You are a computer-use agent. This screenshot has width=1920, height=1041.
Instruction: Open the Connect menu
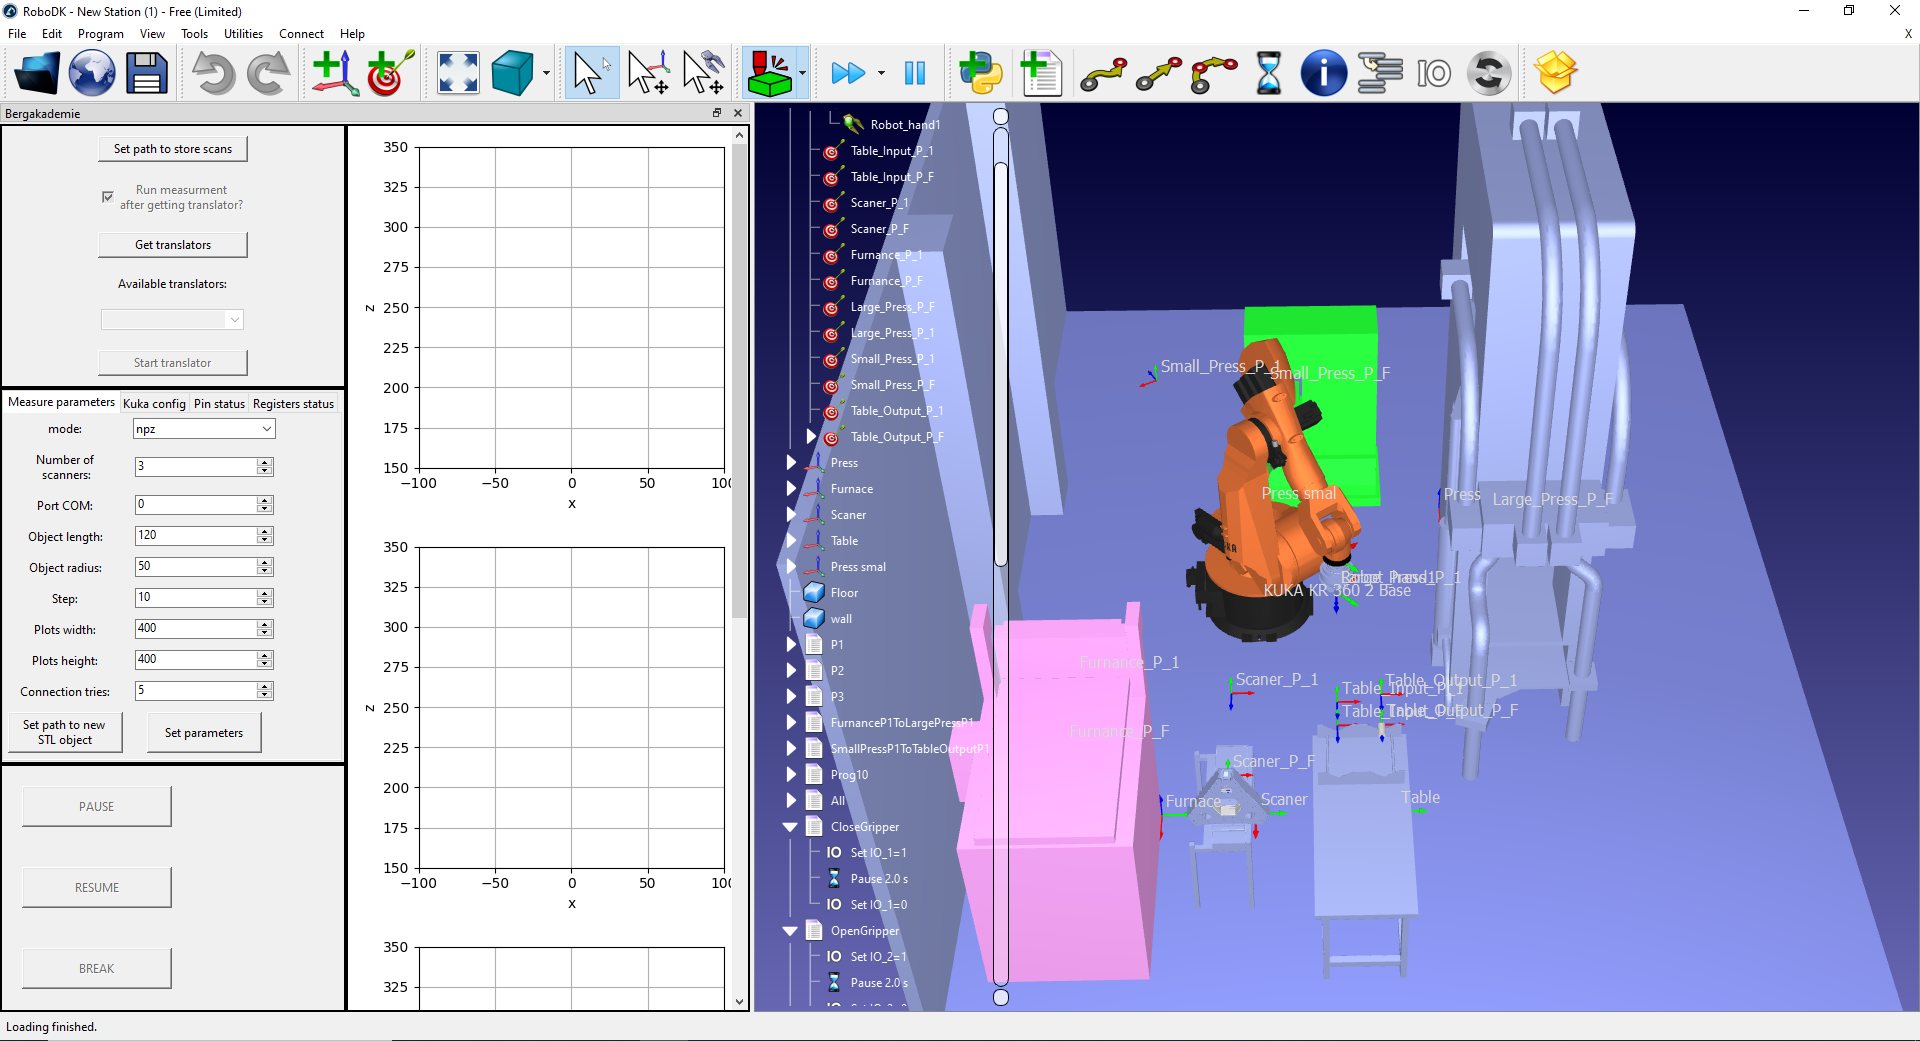[301, 34]
